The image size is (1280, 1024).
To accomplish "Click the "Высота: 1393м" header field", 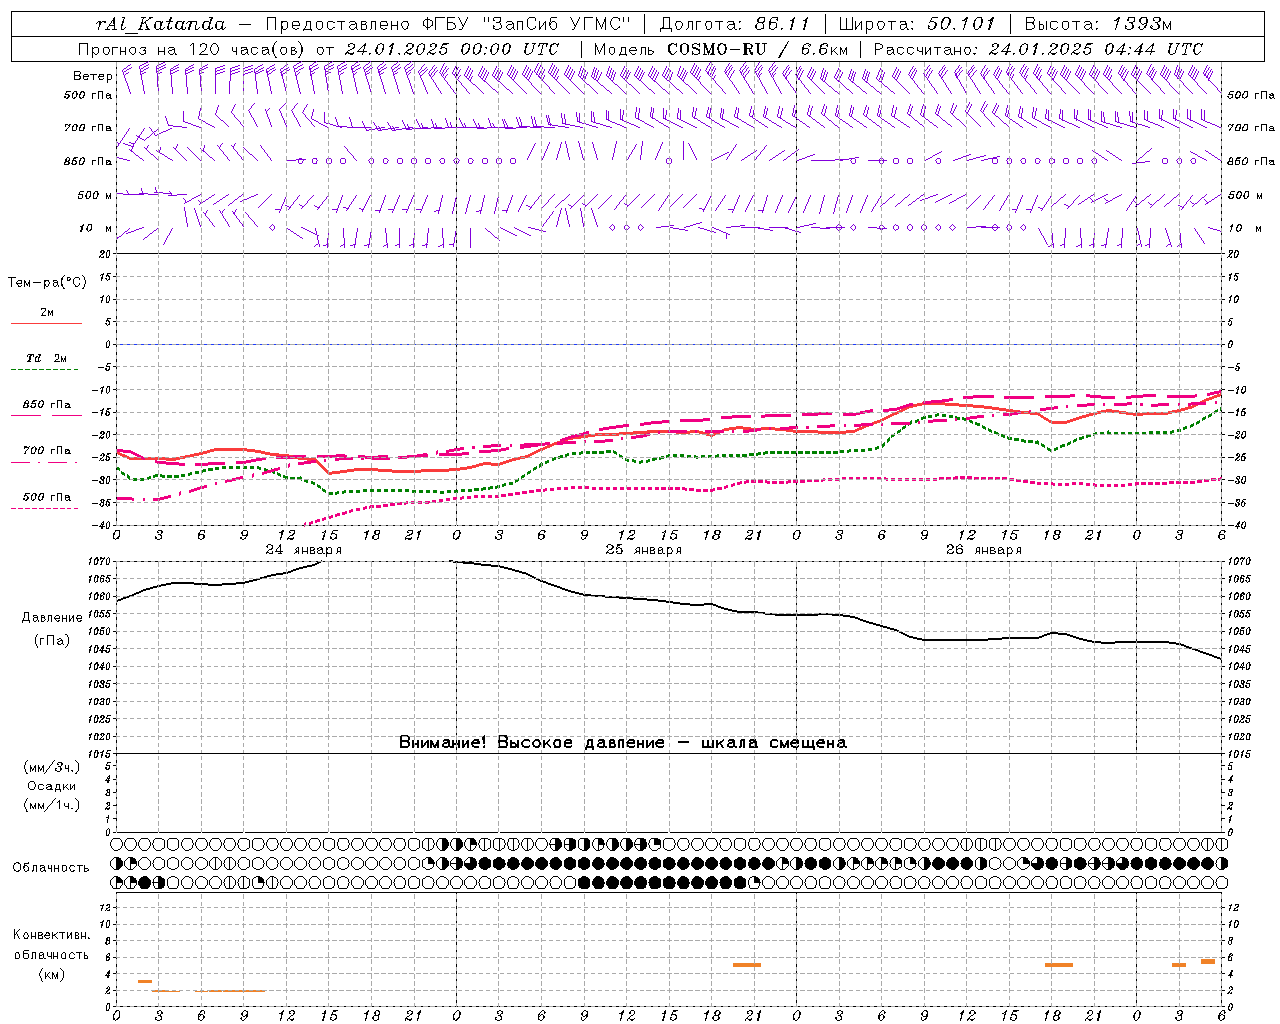I will [x=1098, y=24].
